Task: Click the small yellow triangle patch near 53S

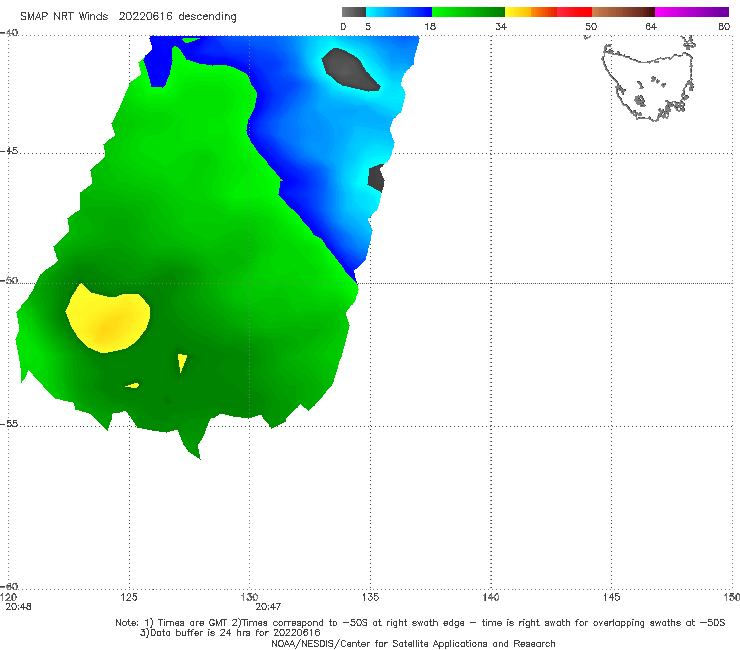Action: pyautogui.click(x=182, y=363)
